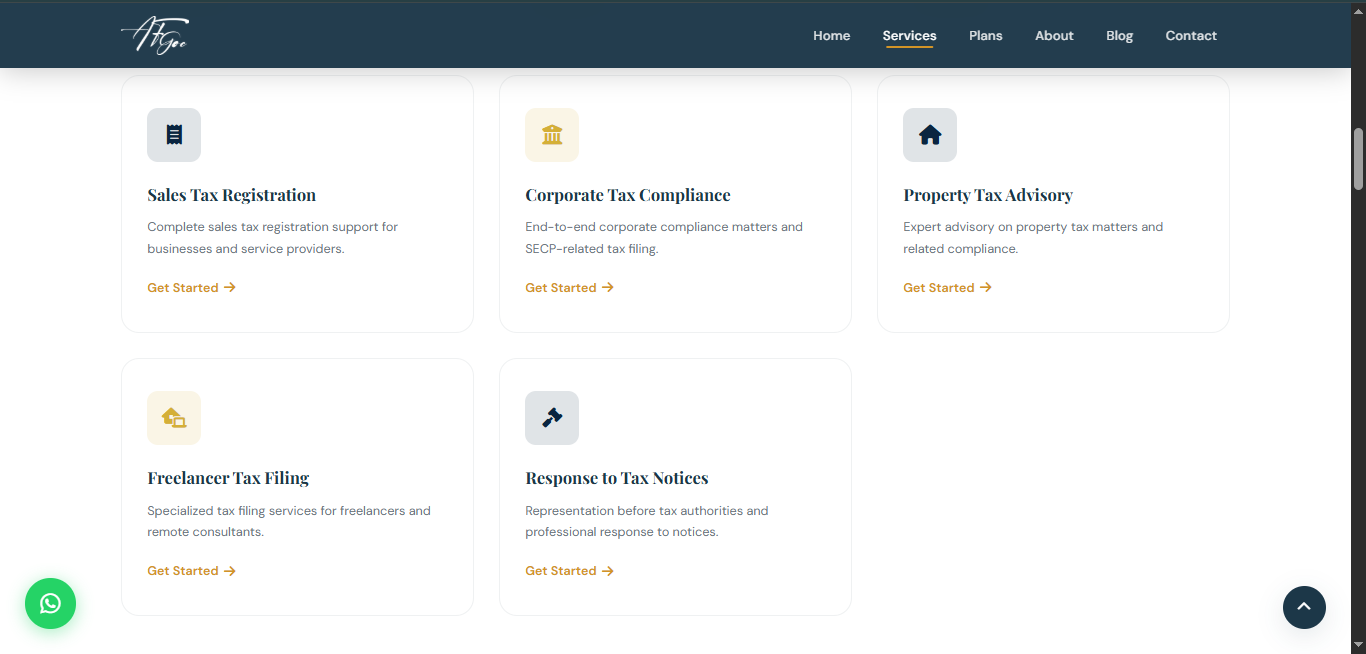
Task: Open the Contact menu item
Action: pos(1191,36)
